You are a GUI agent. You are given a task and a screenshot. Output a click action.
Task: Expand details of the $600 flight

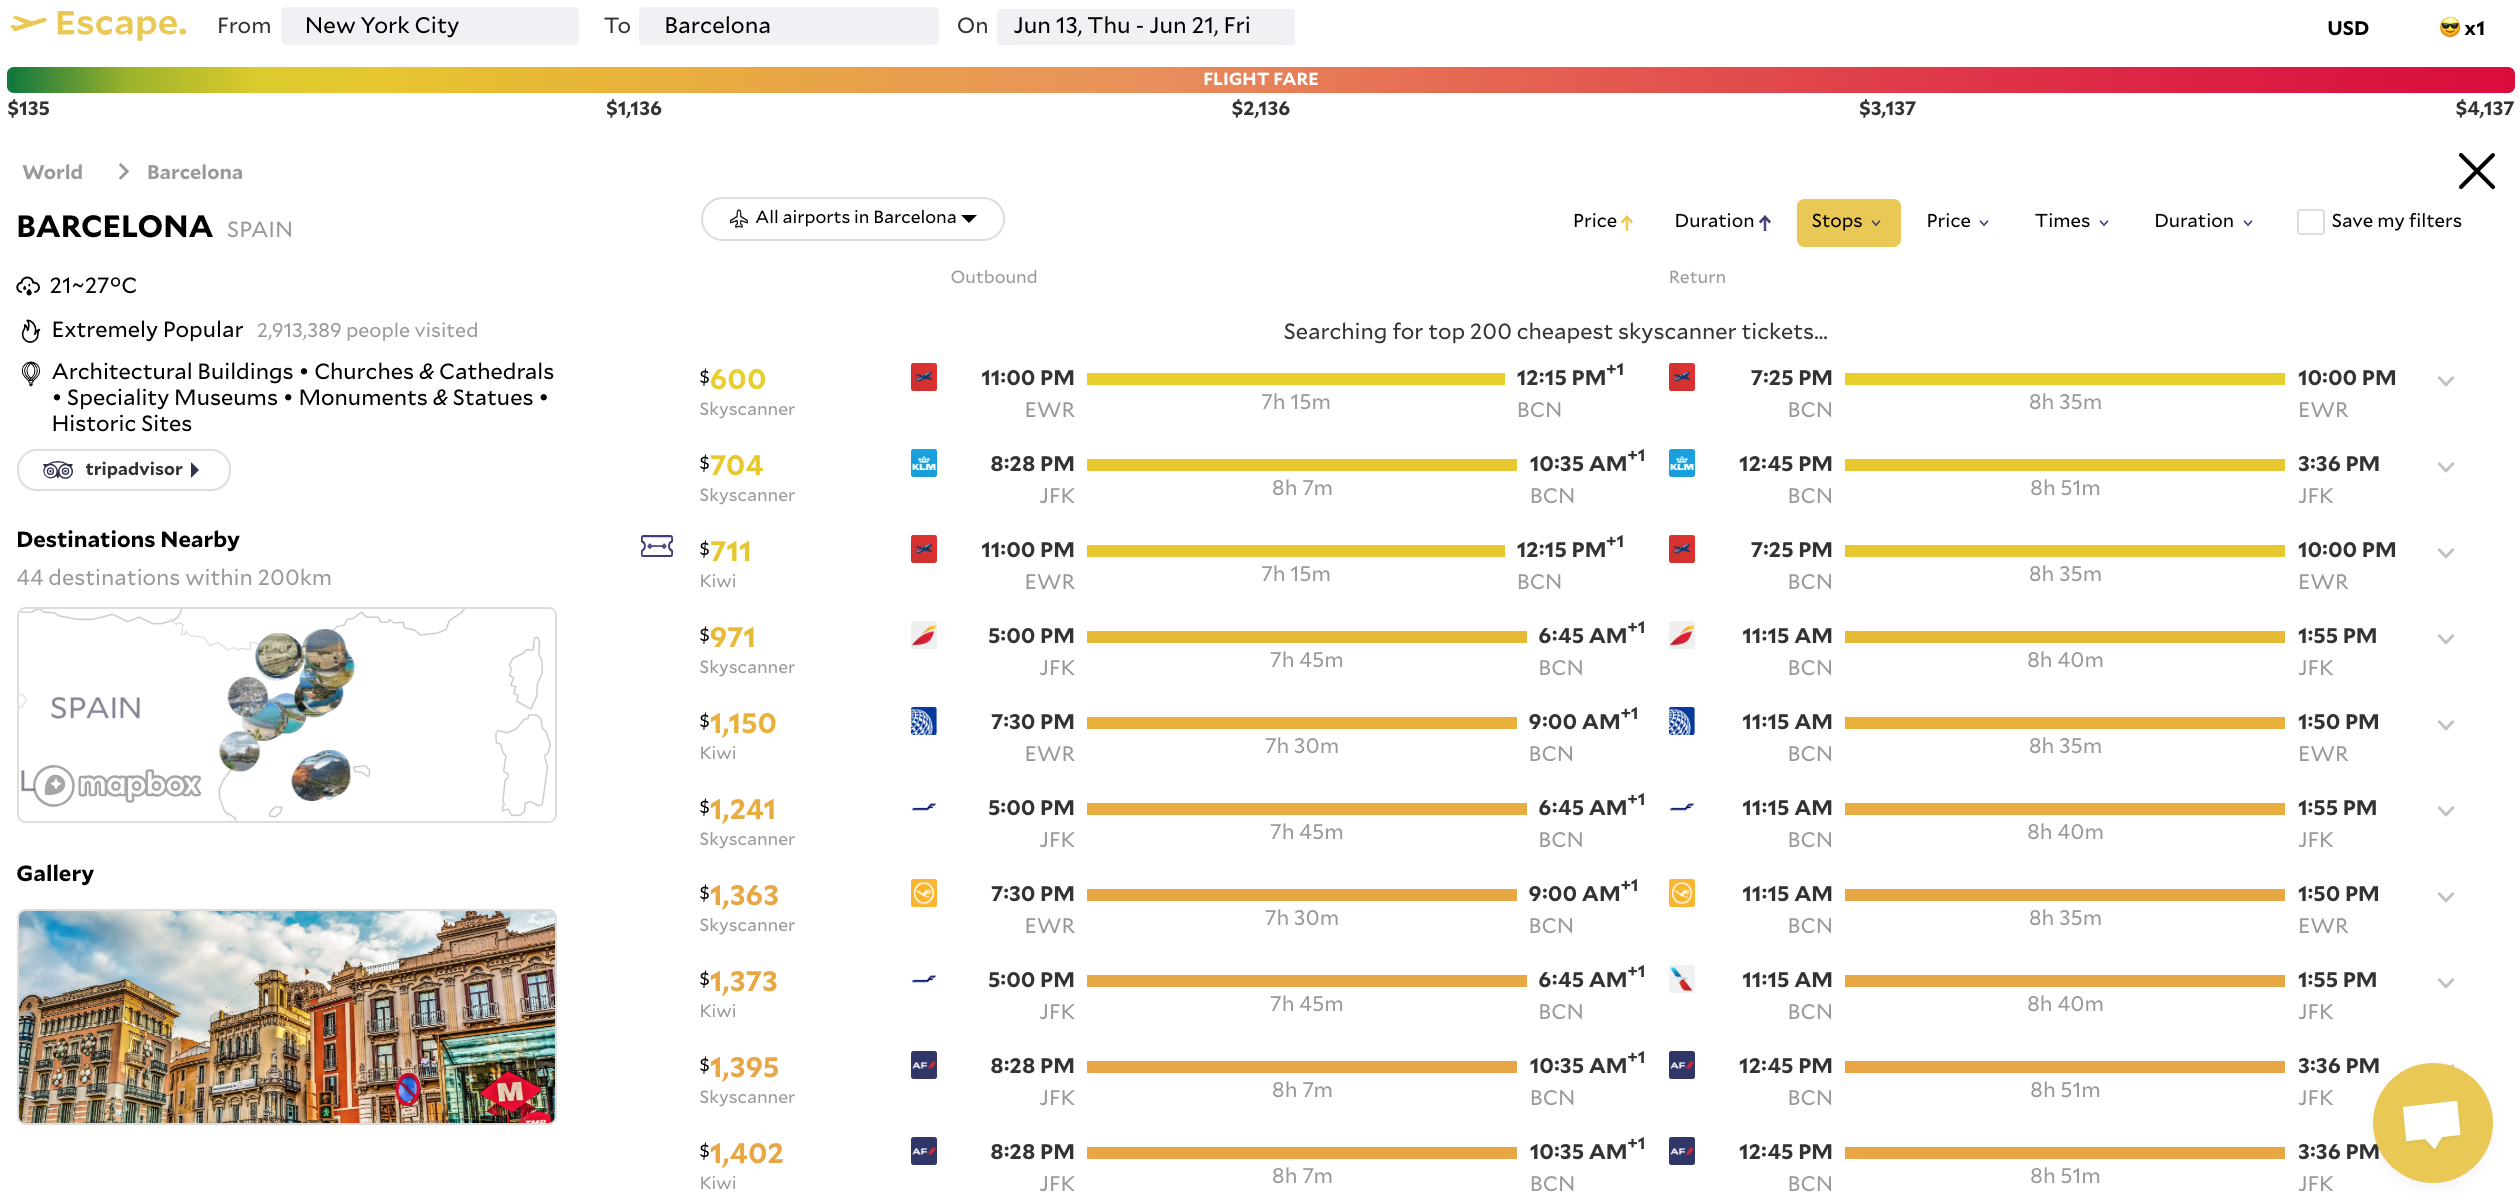pyautogui.click(x=2446, y=381)
